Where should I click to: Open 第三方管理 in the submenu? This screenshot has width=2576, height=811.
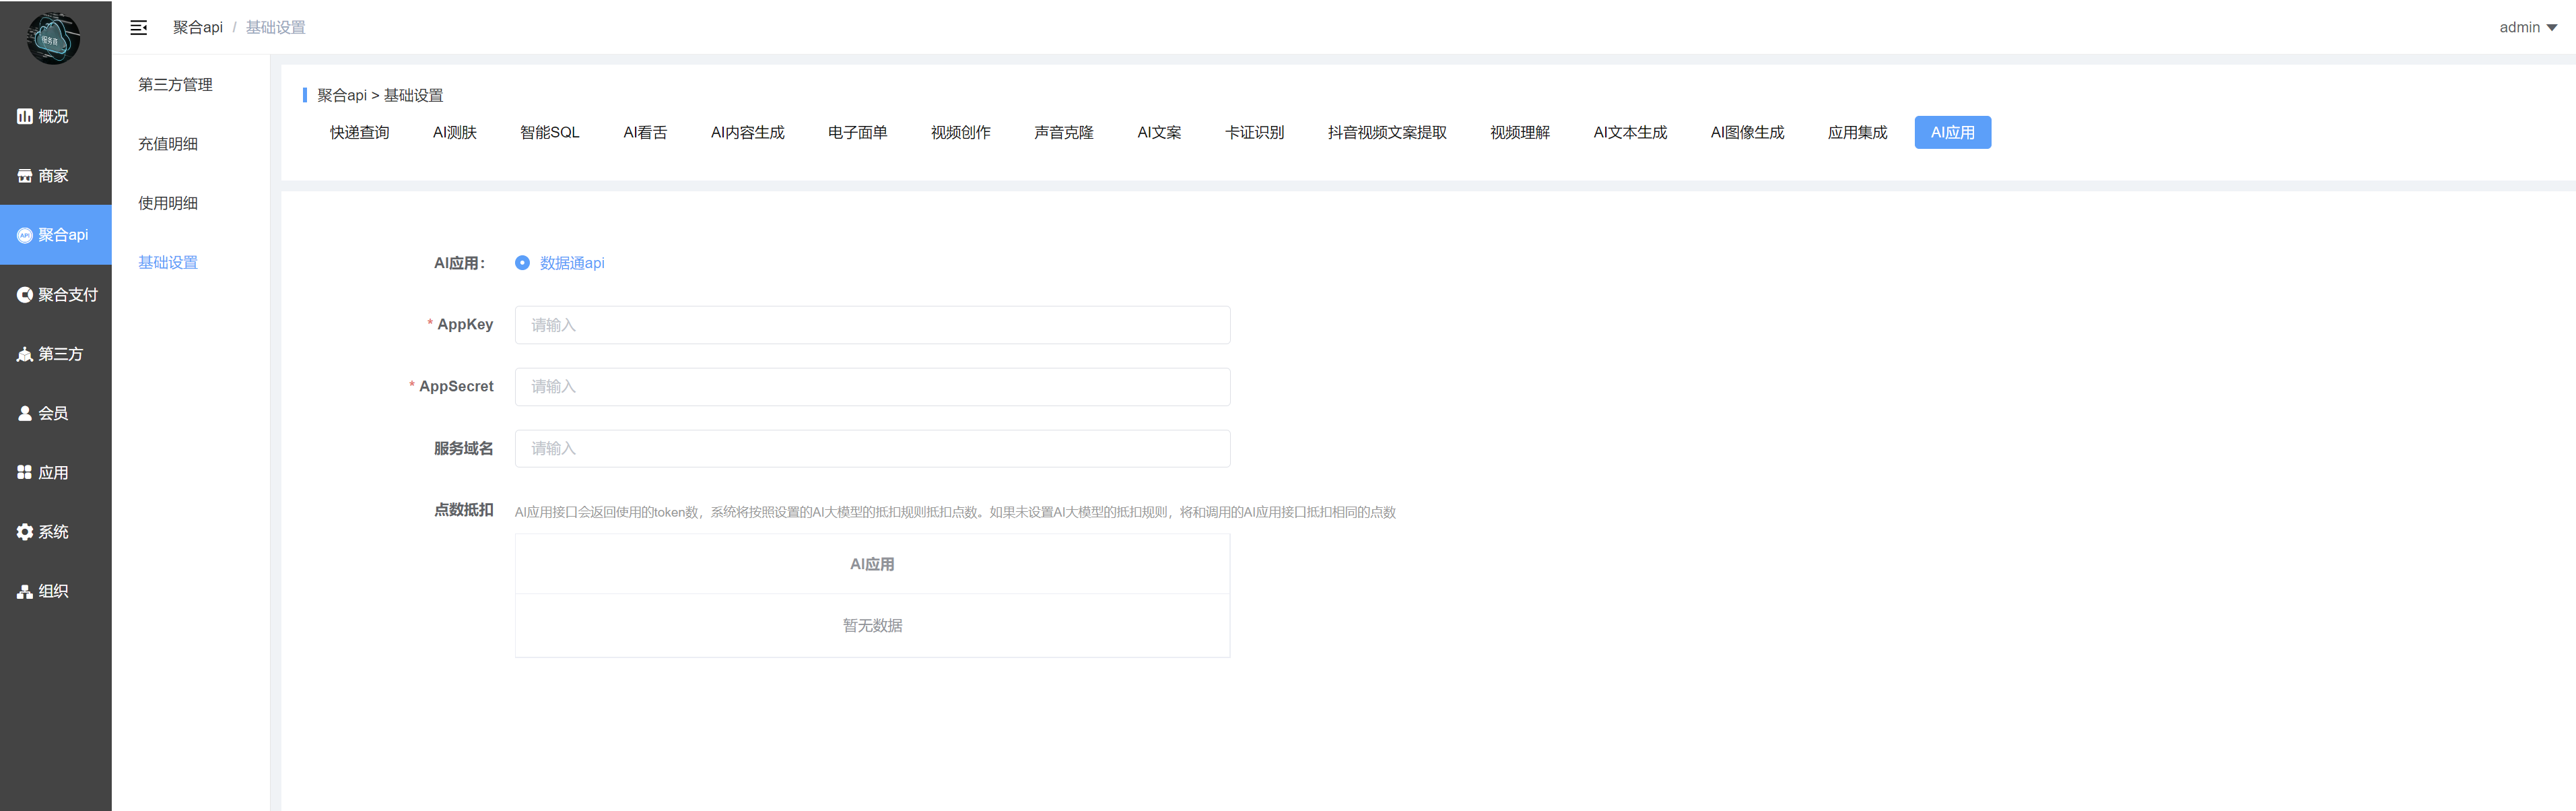pyautogui.click(x=175, y=85)
